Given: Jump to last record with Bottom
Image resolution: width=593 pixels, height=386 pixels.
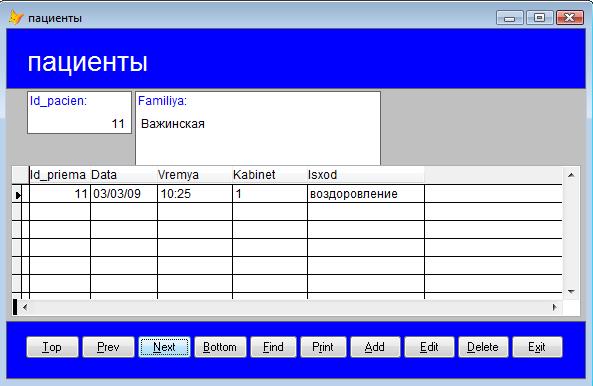Looking at the screenshot, I should tap(220, 347).
